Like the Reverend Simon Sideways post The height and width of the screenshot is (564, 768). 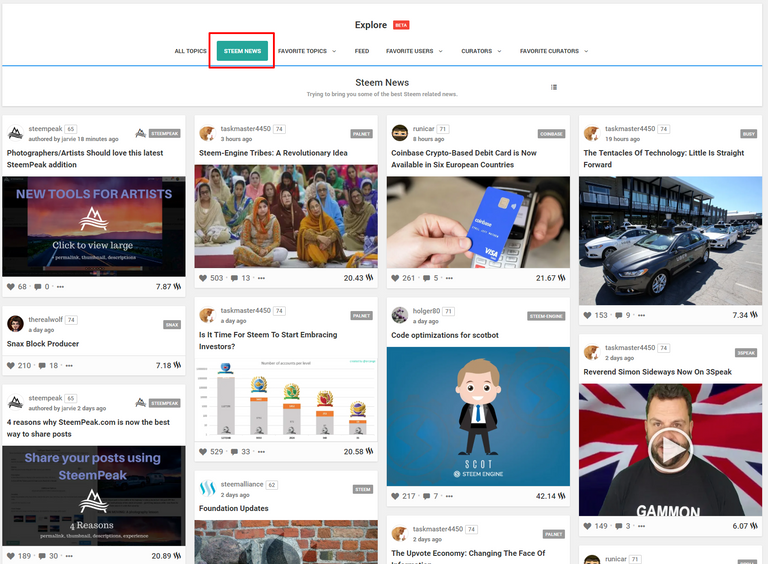(587, 526)
